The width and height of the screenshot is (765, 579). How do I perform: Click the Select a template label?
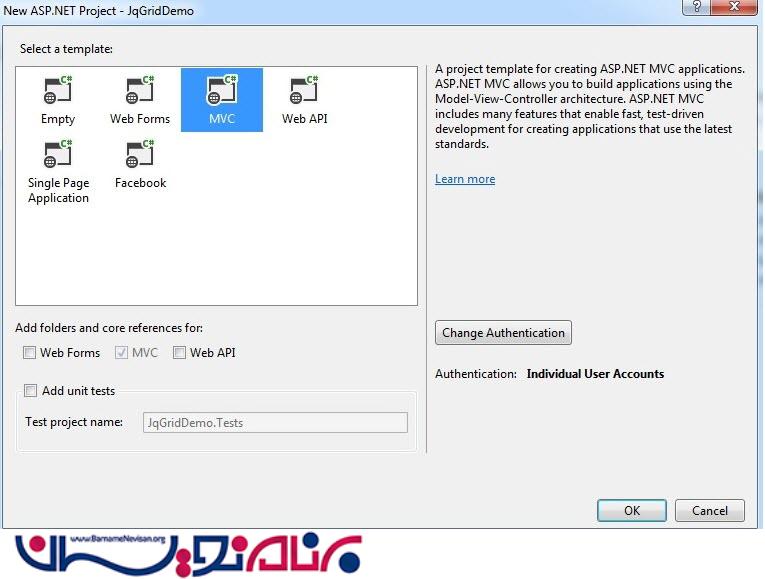(66, 49)
